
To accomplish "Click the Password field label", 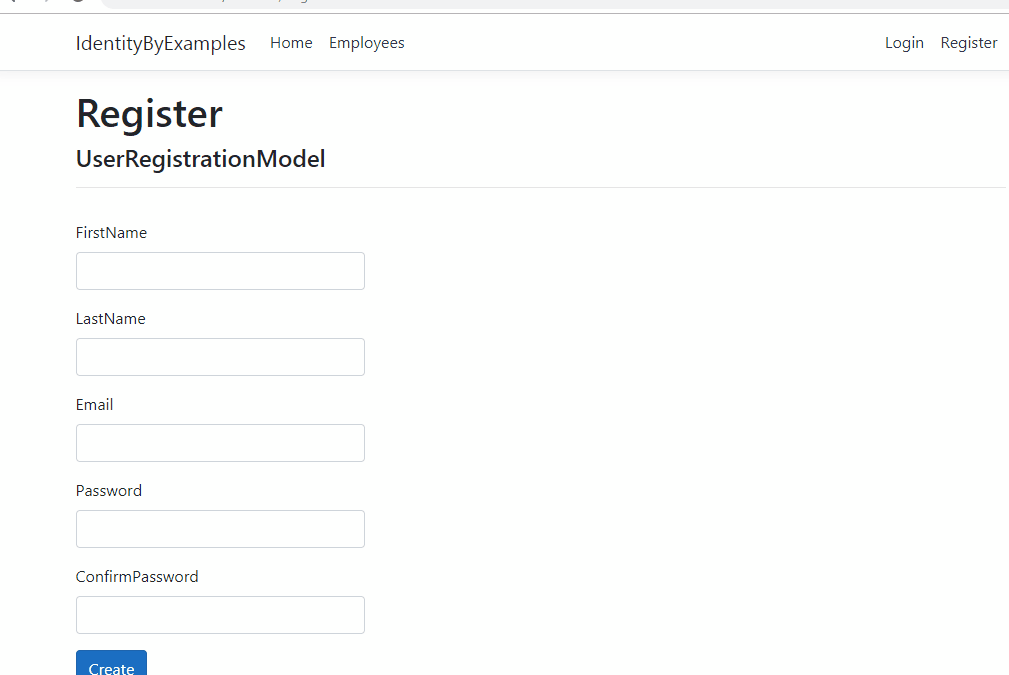I will pyautogui.click(x=109, y=491).
